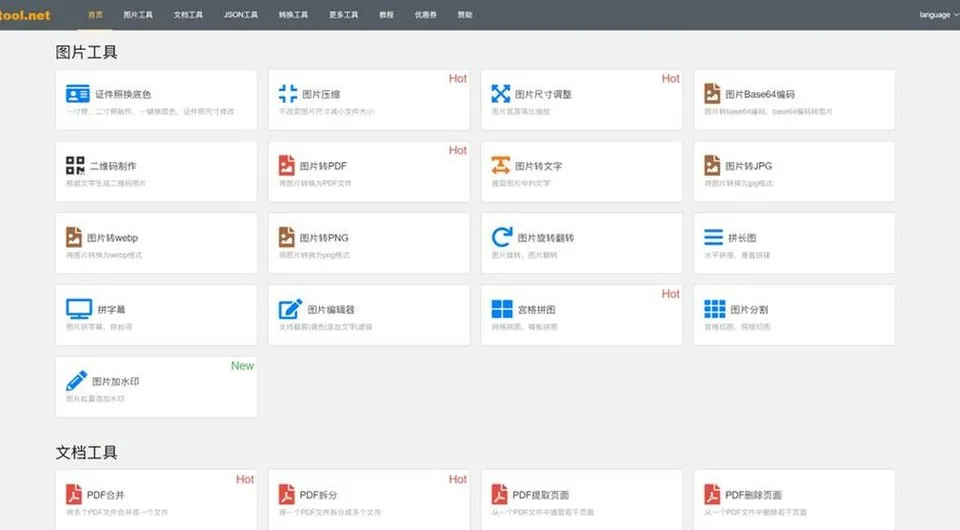960x530 pixels.
Task: Click the PDF删除页面 PDF icon
Action: pos(712,494)
